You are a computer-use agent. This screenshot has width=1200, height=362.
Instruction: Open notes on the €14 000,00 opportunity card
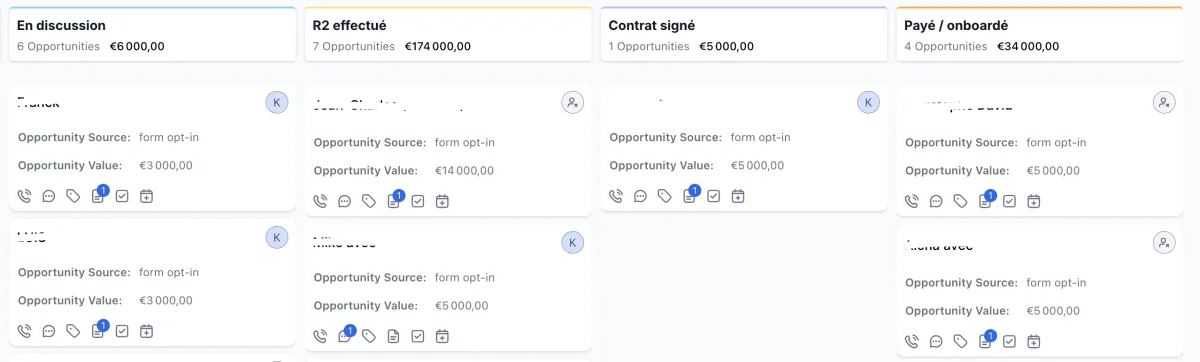click(x=394, y=200)
